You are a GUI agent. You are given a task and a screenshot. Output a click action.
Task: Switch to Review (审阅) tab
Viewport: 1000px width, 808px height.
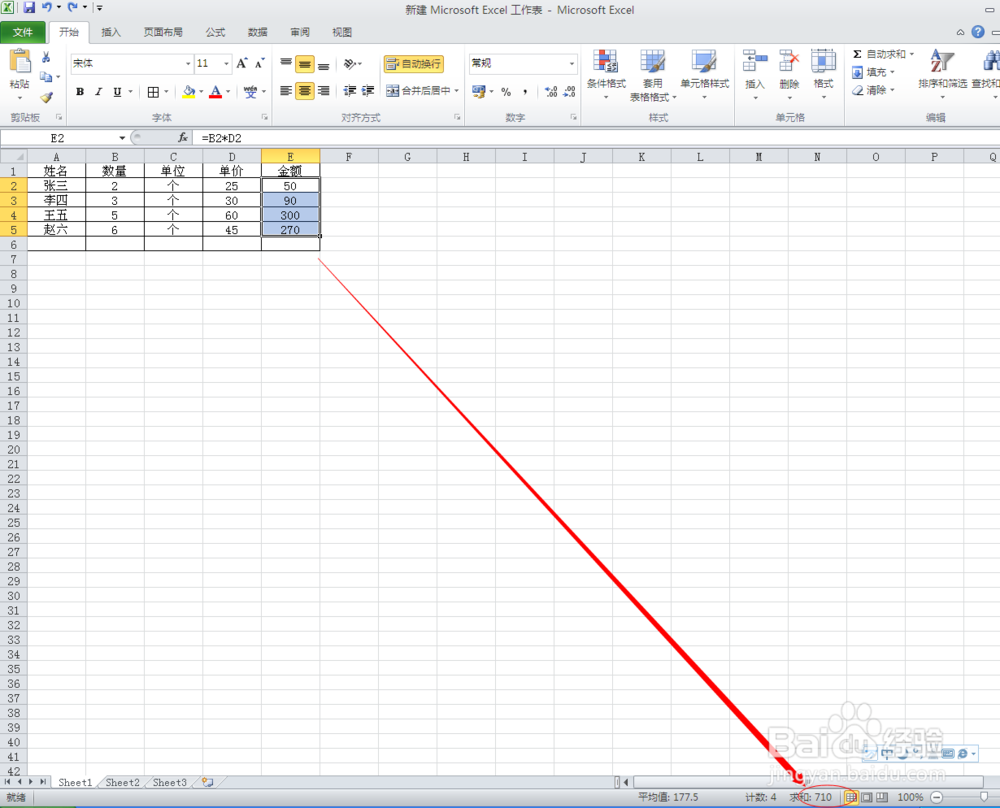tap(300, 32)
